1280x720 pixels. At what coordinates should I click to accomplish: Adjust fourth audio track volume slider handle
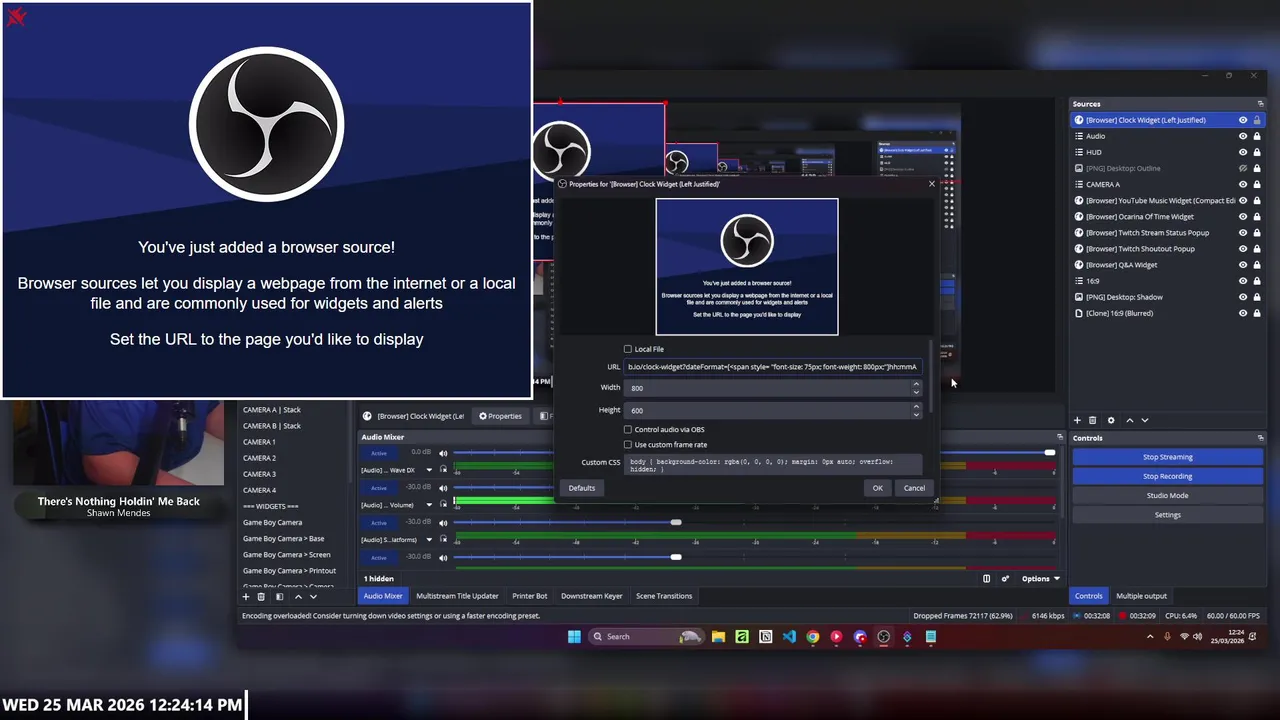(676, 557)
